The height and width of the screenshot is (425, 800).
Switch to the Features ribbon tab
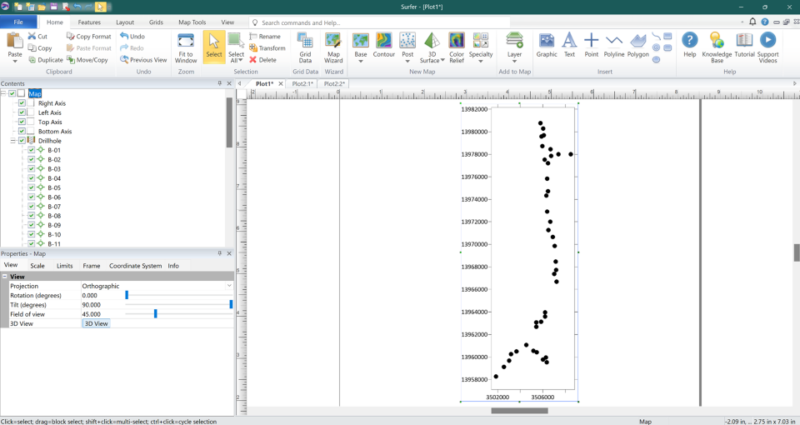pyautogui.click(x=89, y=22)
